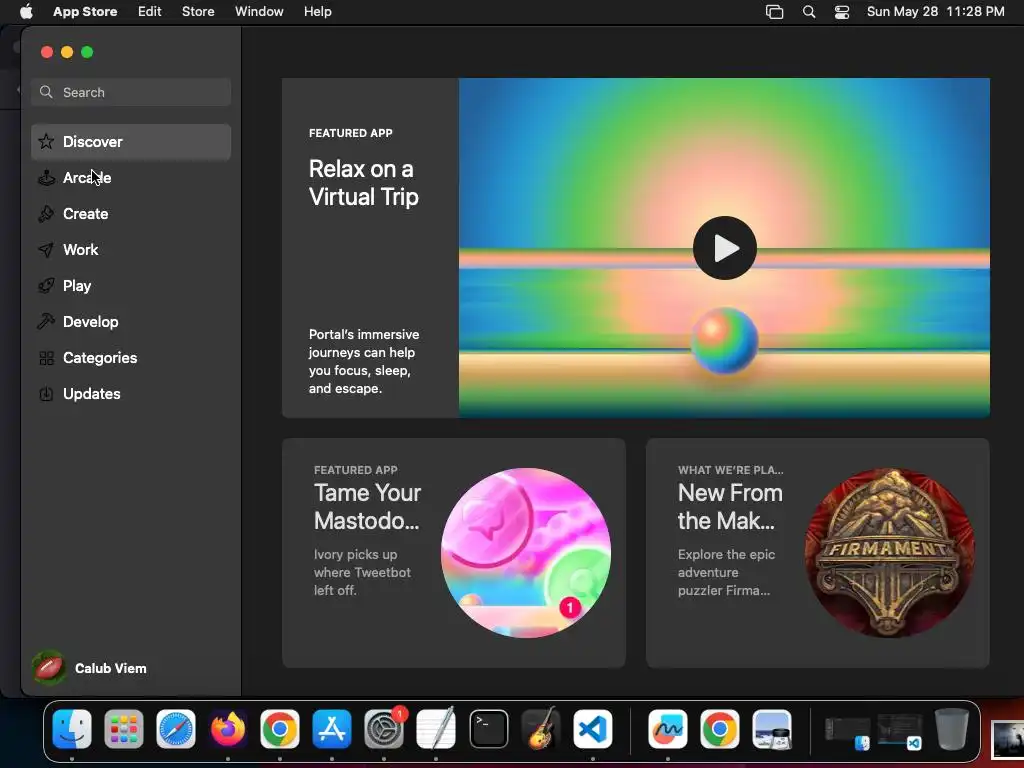The height and width of the screenshot is (768, 1024).
Task: Open Launchpad from the Dock
Action: [x=123, y=729]
